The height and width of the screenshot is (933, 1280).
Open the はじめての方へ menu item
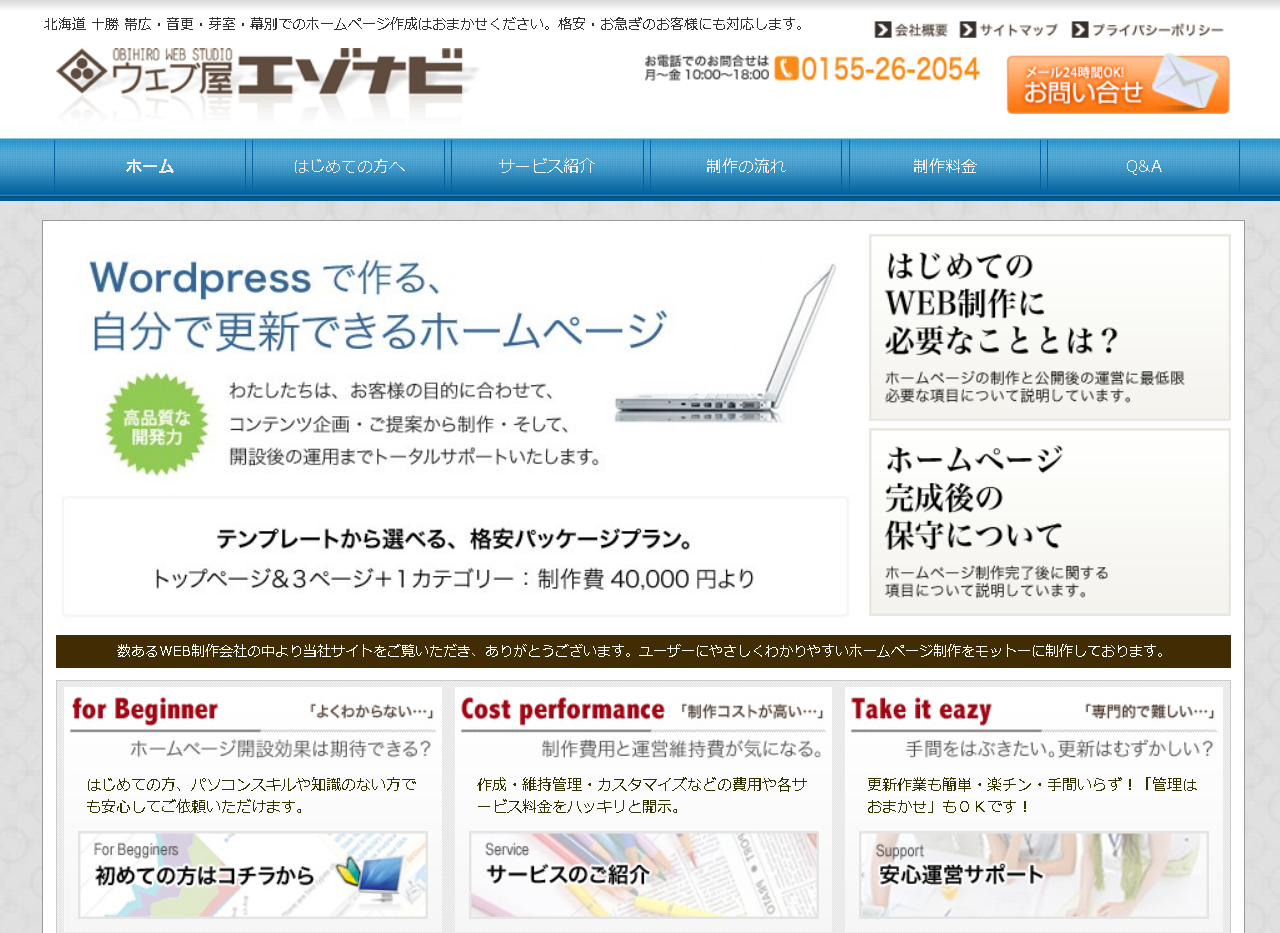pos(349,166)
